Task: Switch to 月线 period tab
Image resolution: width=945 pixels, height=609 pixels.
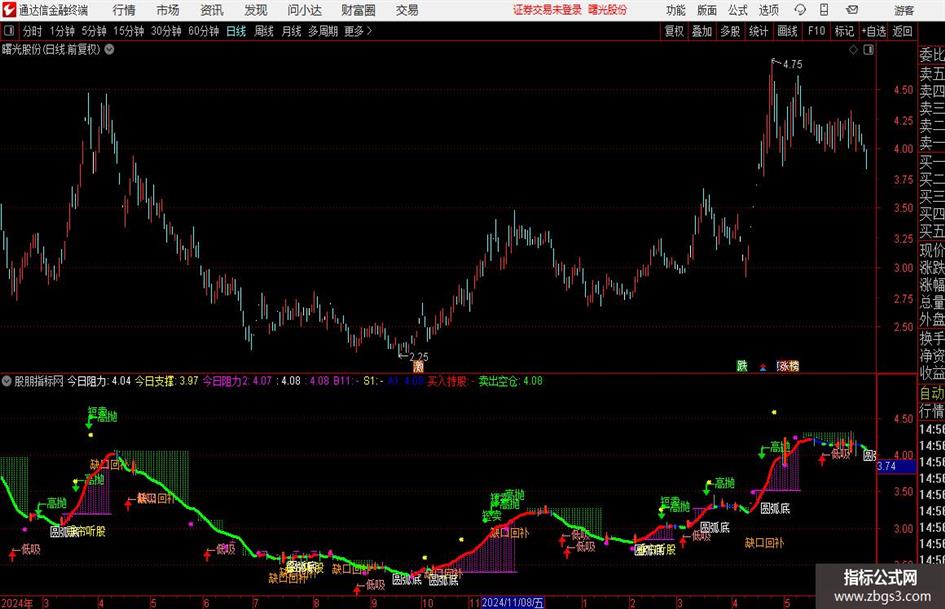Action: [291, 31]
